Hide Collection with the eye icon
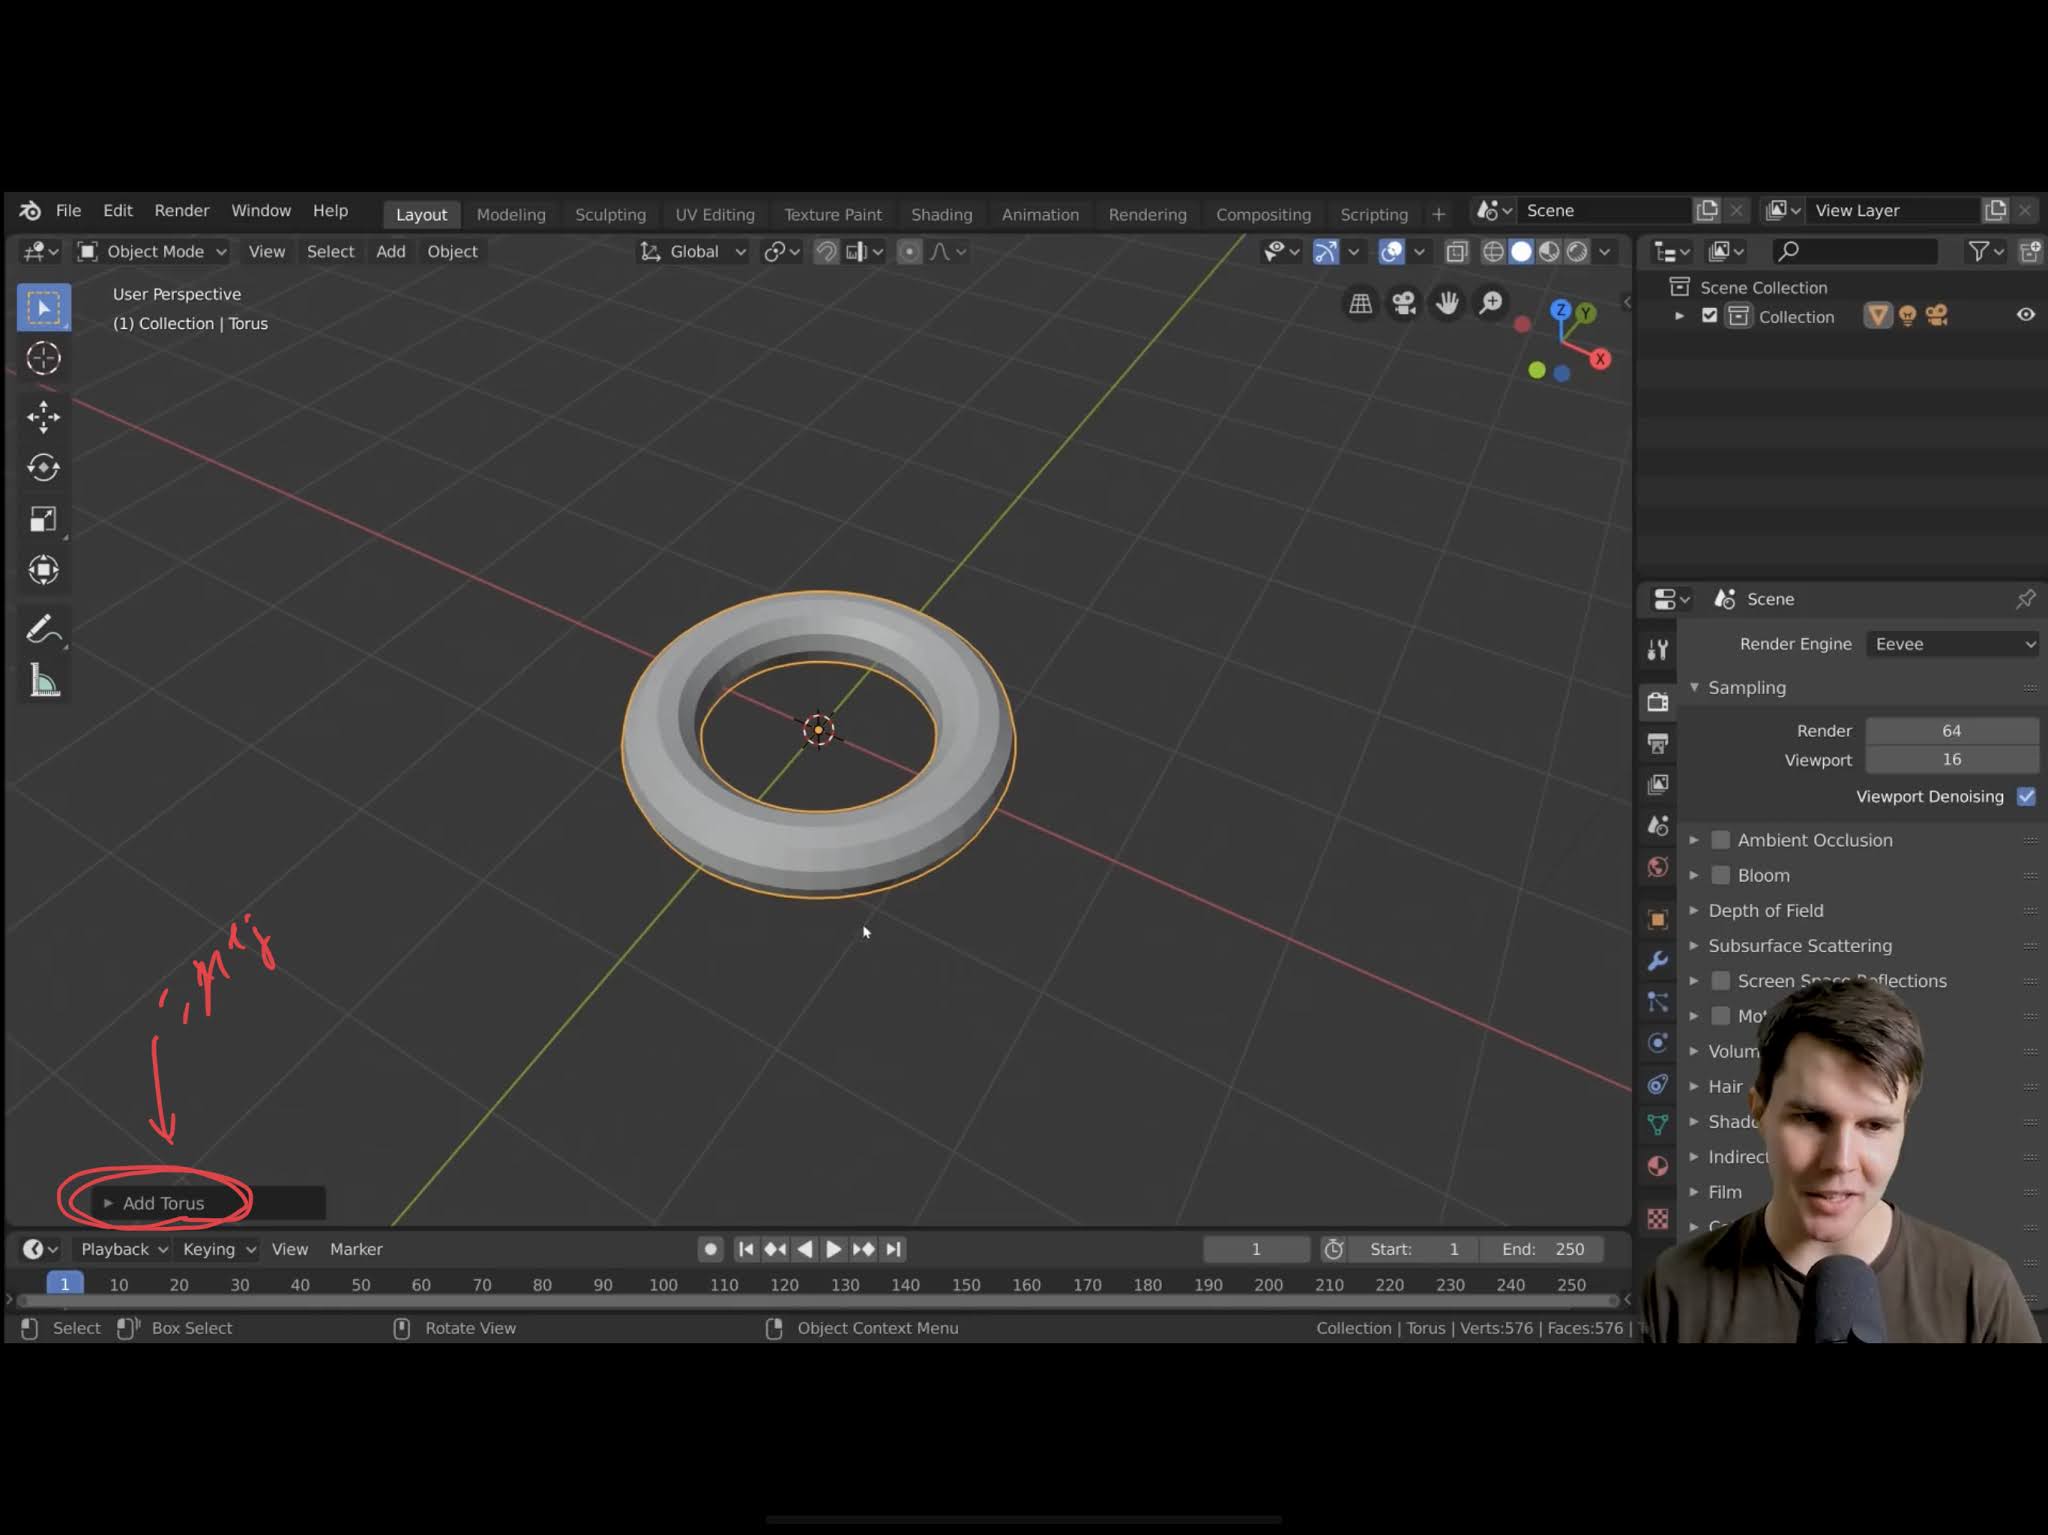 pyautogui.click(x=2025, y=315)
